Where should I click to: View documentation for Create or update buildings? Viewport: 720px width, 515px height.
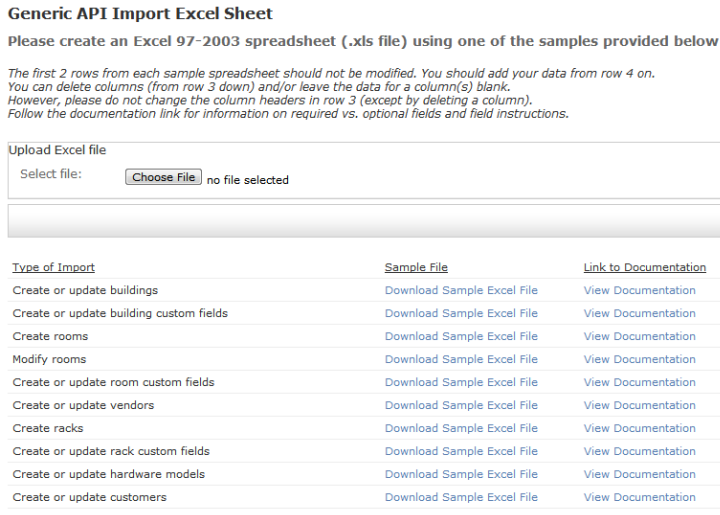click(639, 291)
